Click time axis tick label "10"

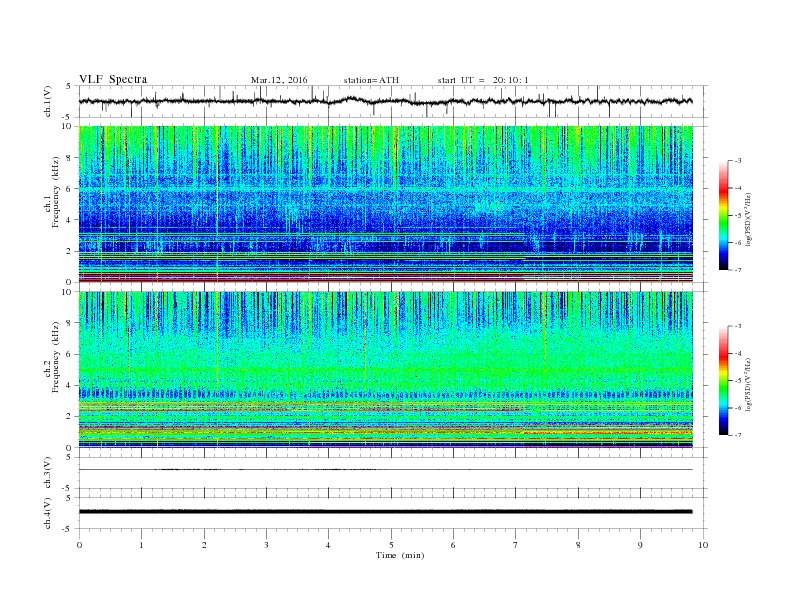(703, 545)
